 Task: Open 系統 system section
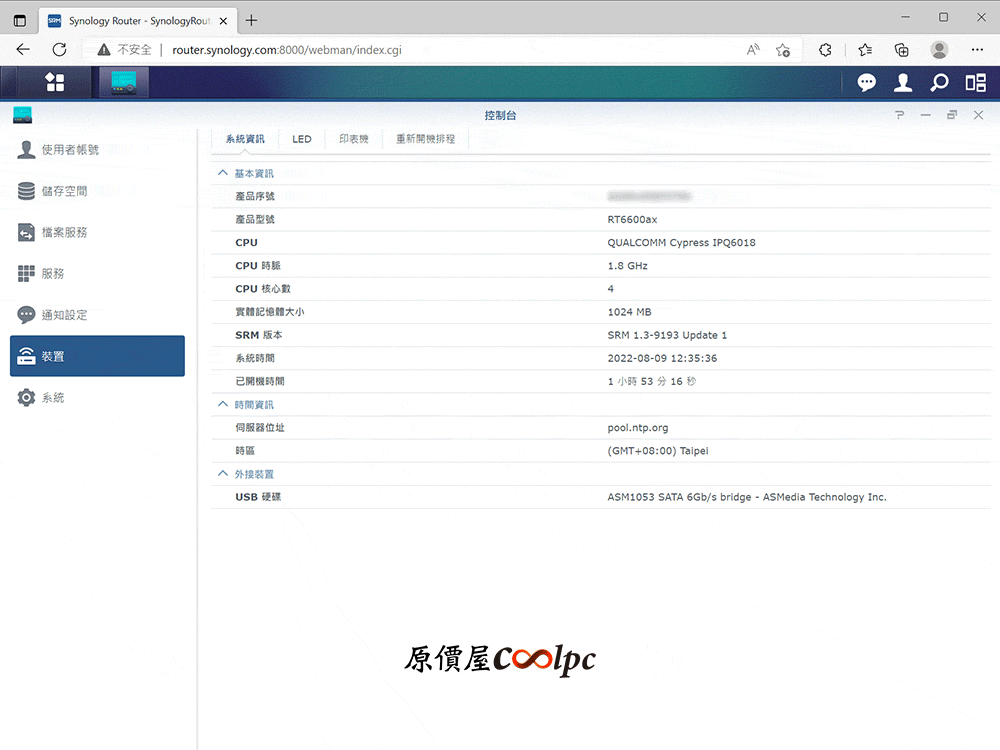pyautogui.click(x=98, y=397)
